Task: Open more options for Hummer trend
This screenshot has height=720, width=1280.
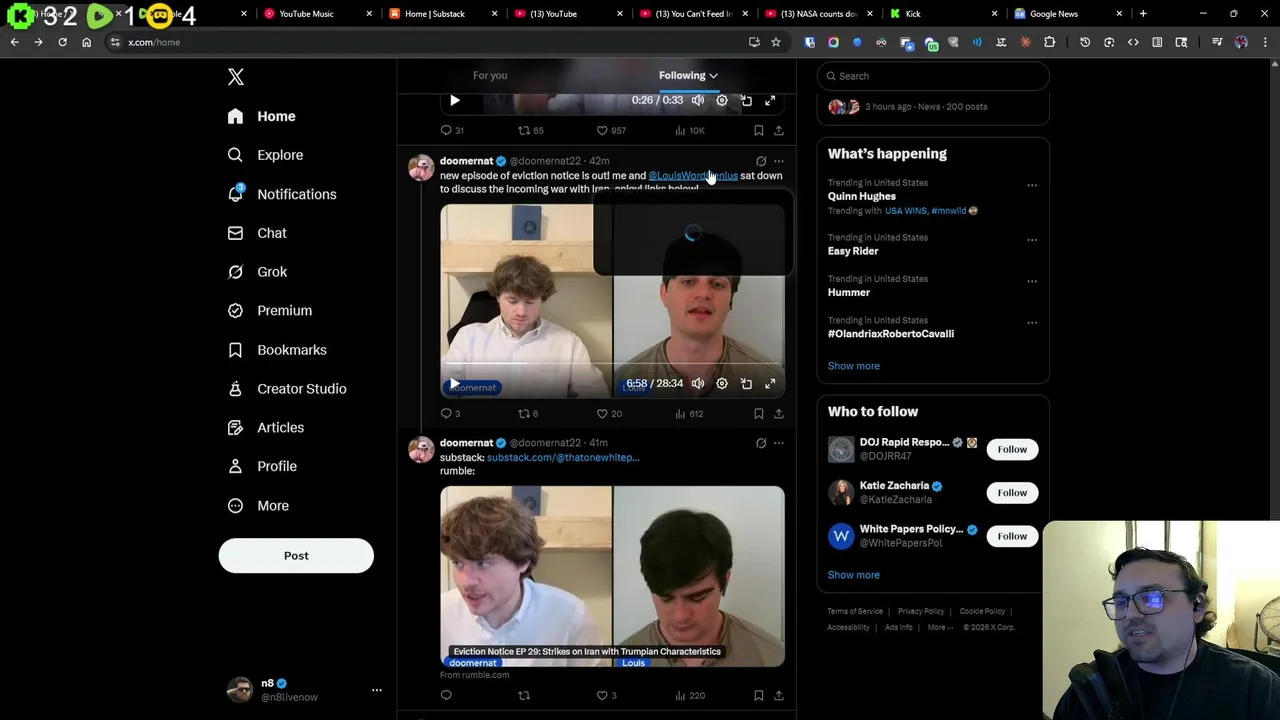Action: [x=1032, y=281]
